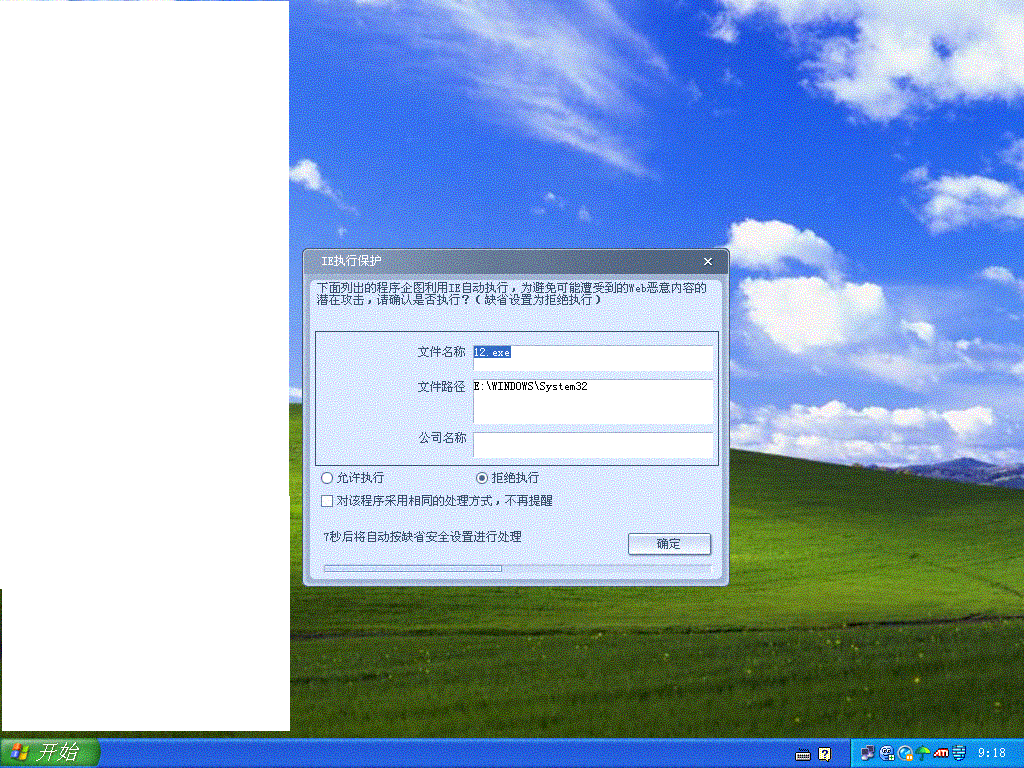
Task: Close the IE执行保护 dialog
Action: pyautogui.click(x=708, y=261)
